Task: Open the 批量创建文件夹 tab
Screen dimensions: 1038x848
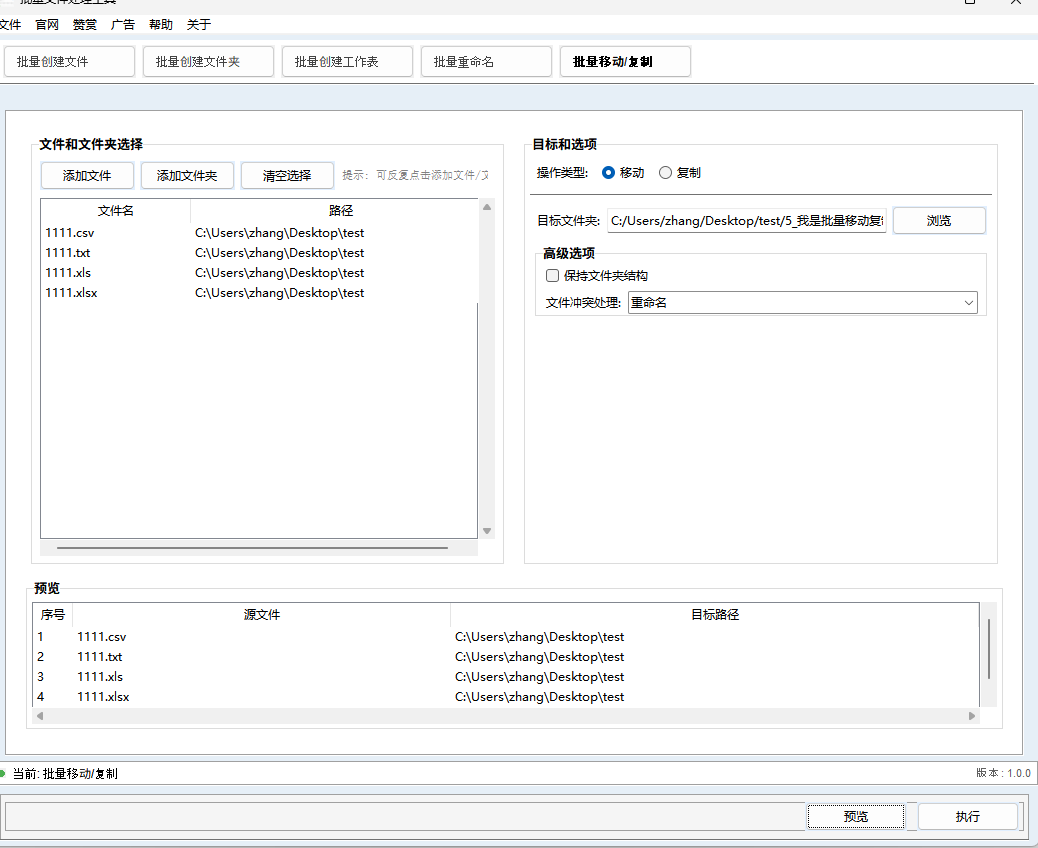Action: pyautogui.click(x=208, y=61)
